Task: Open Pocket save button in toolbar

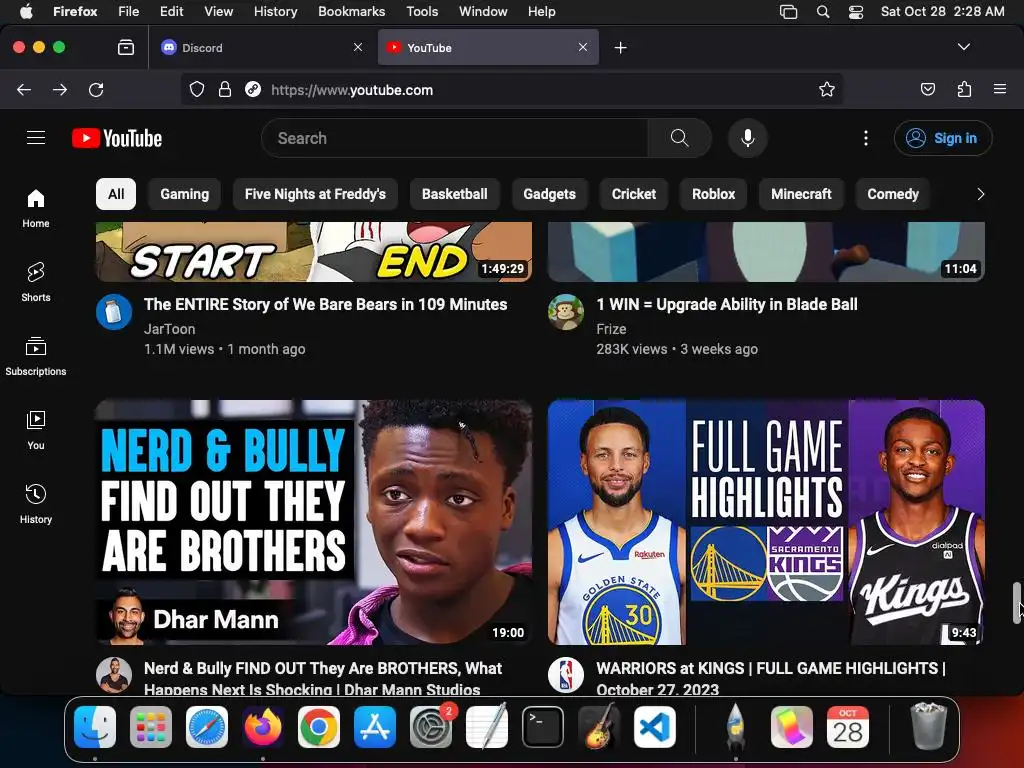Action: (x=928, y=89)
